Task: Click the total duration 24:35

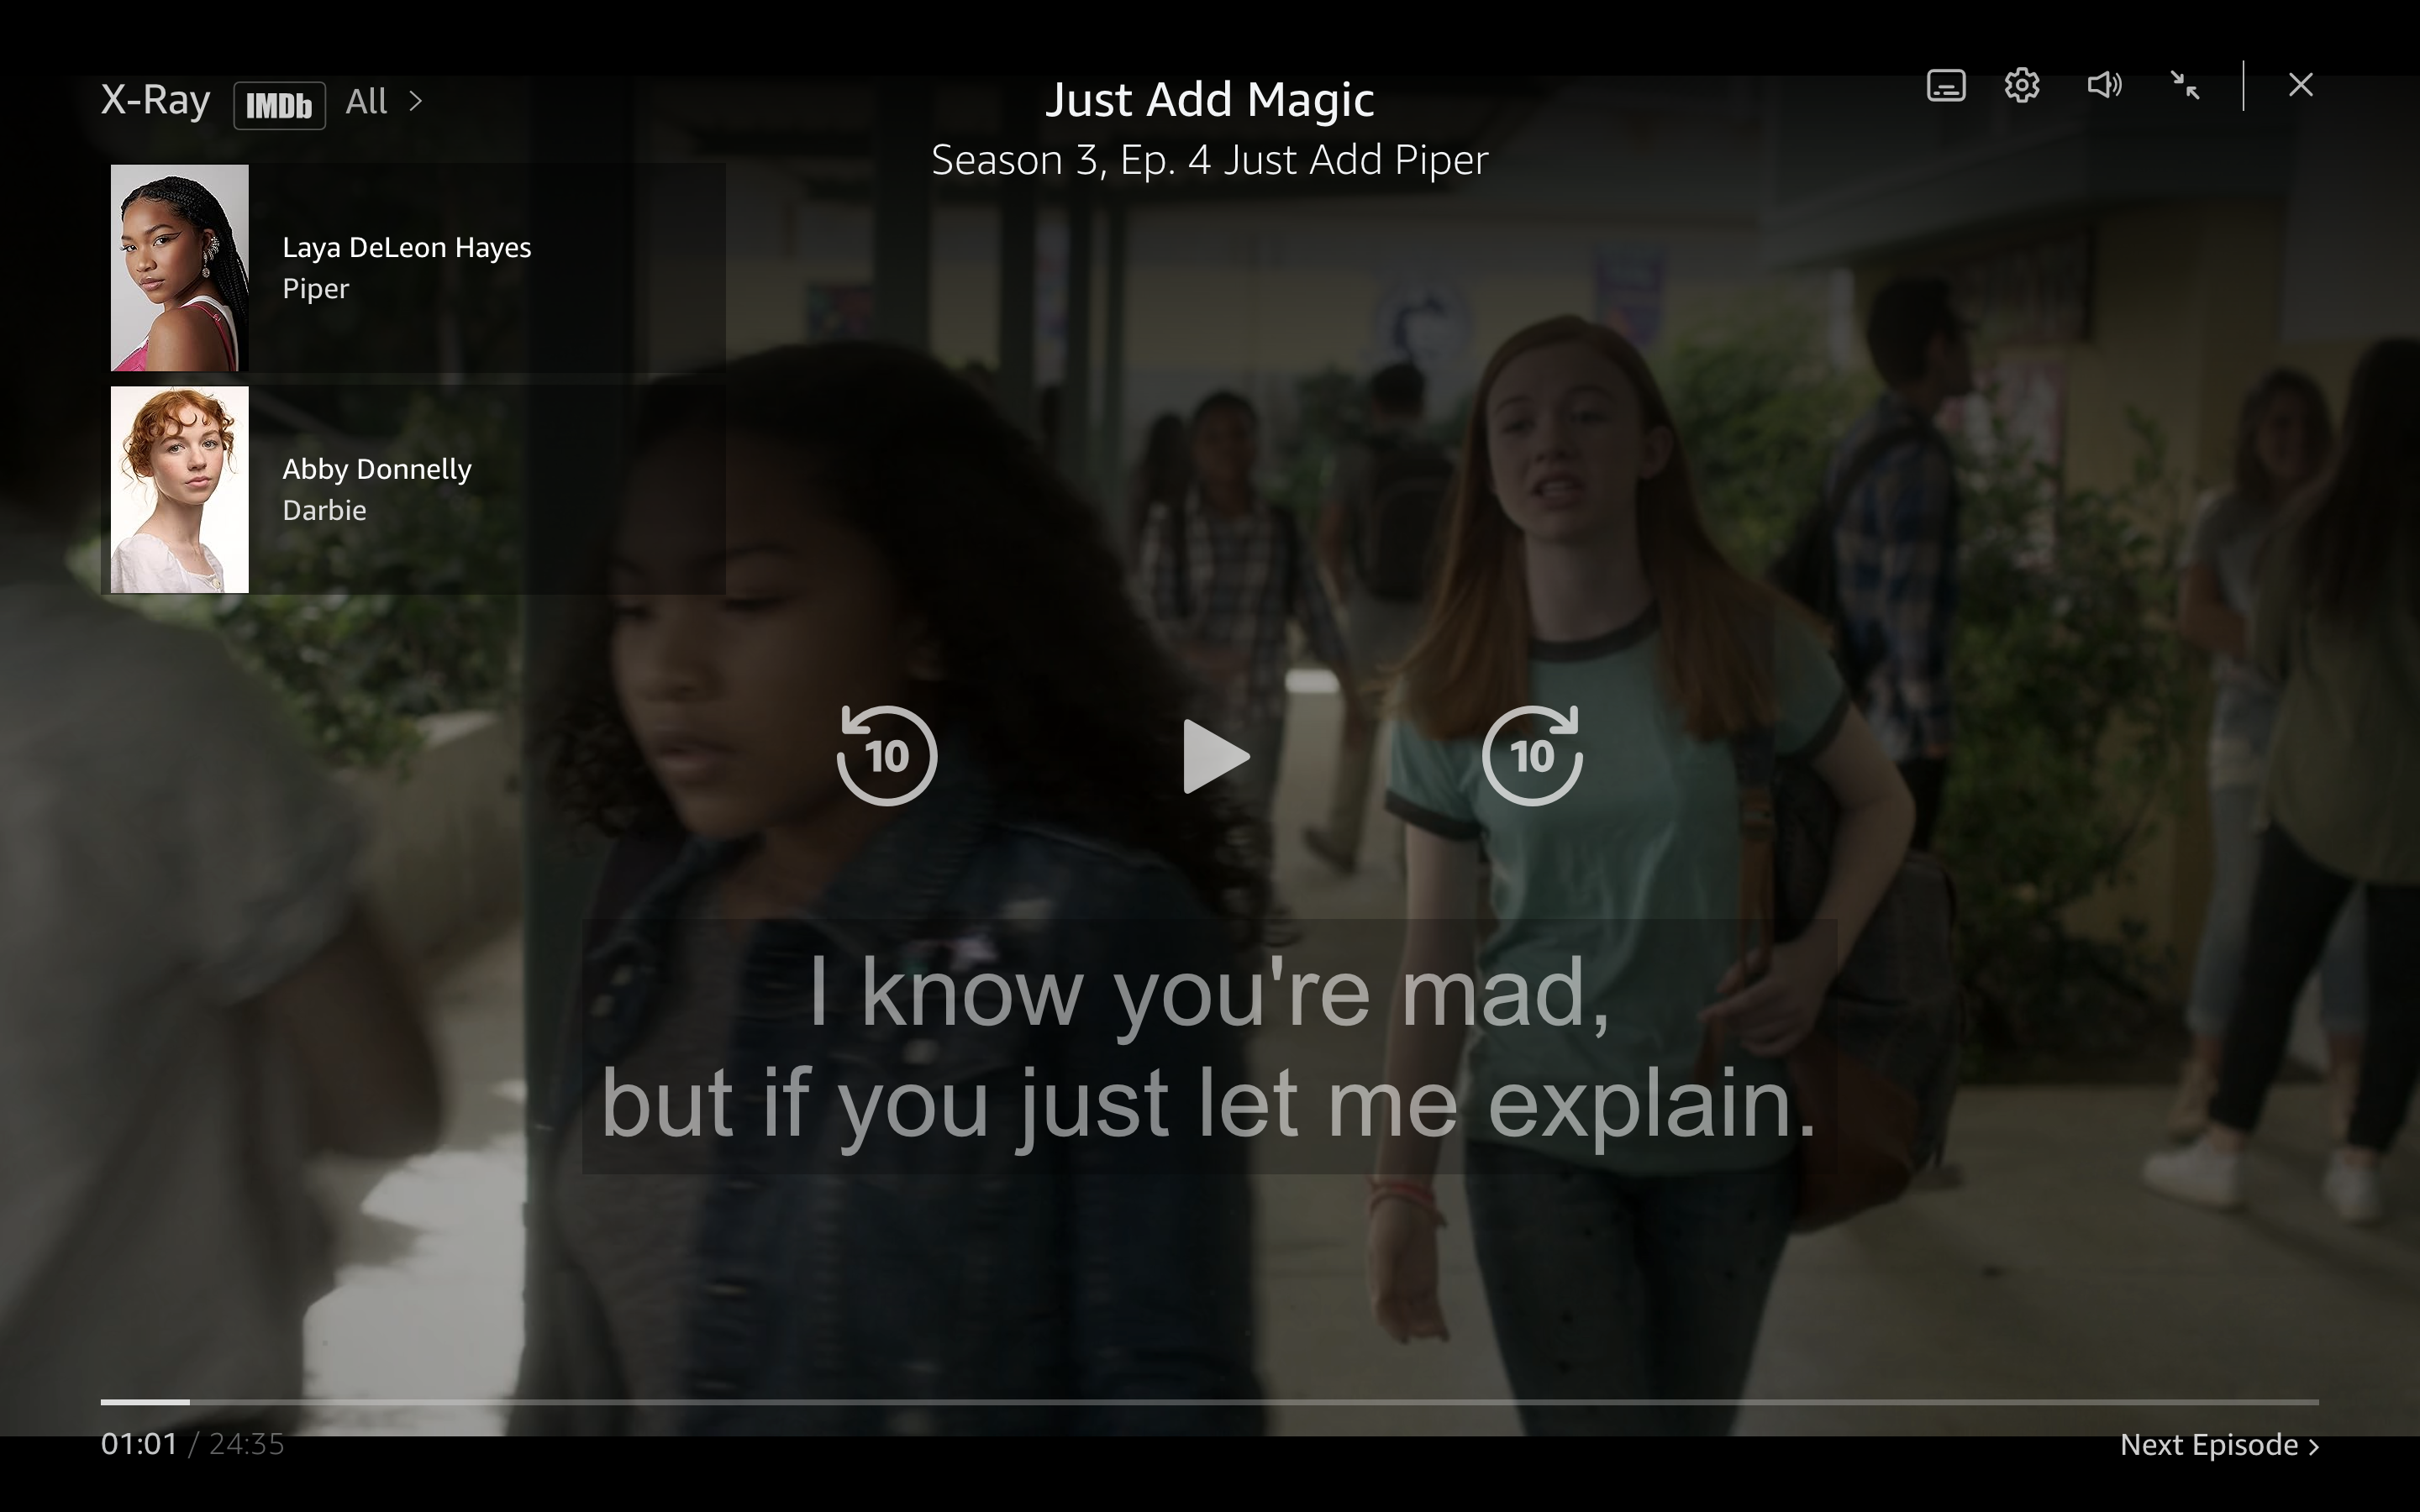Action: [x=246, y=1444]
